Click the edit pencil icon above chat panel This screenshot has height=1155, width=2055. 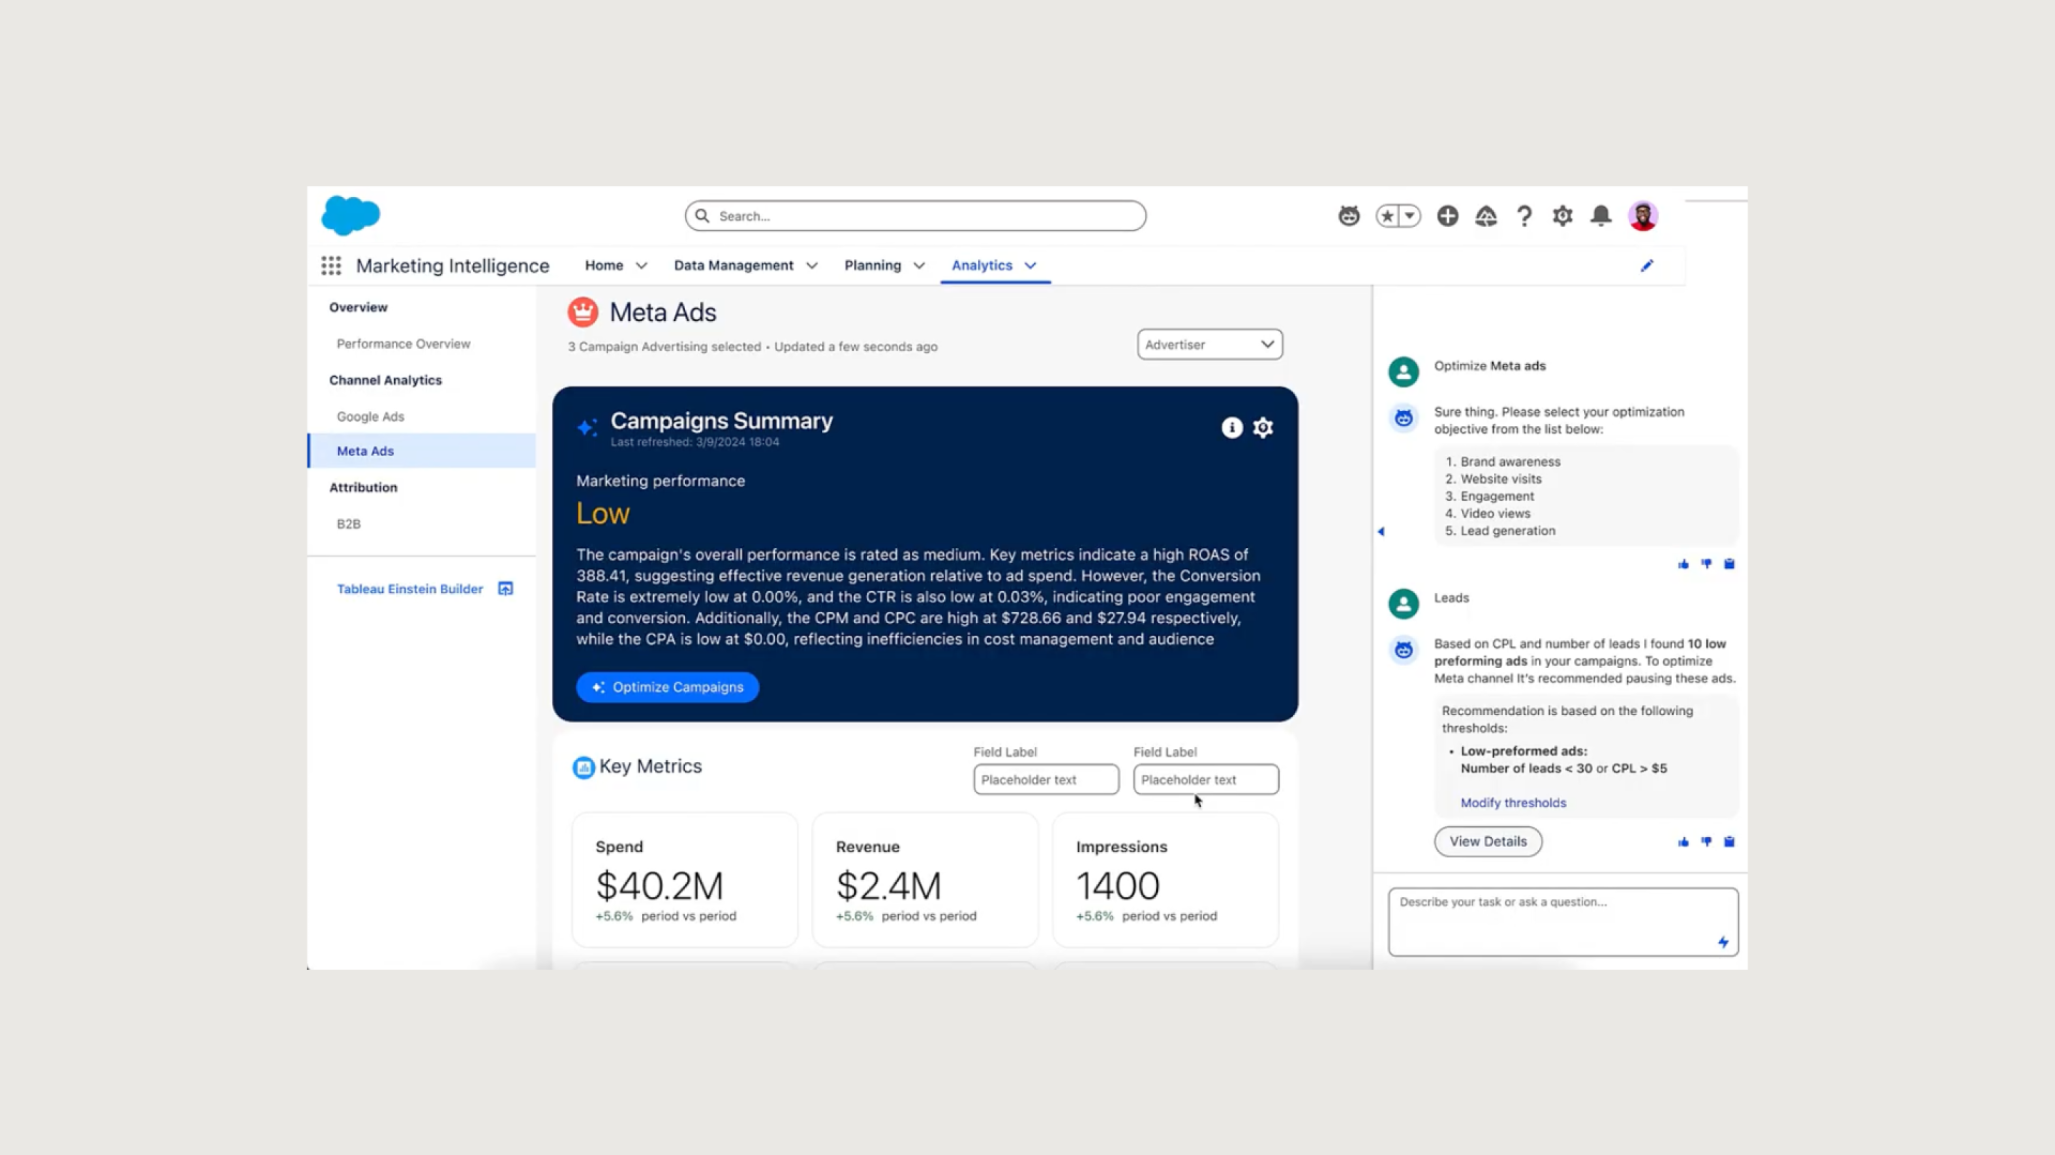(1647, 265)
